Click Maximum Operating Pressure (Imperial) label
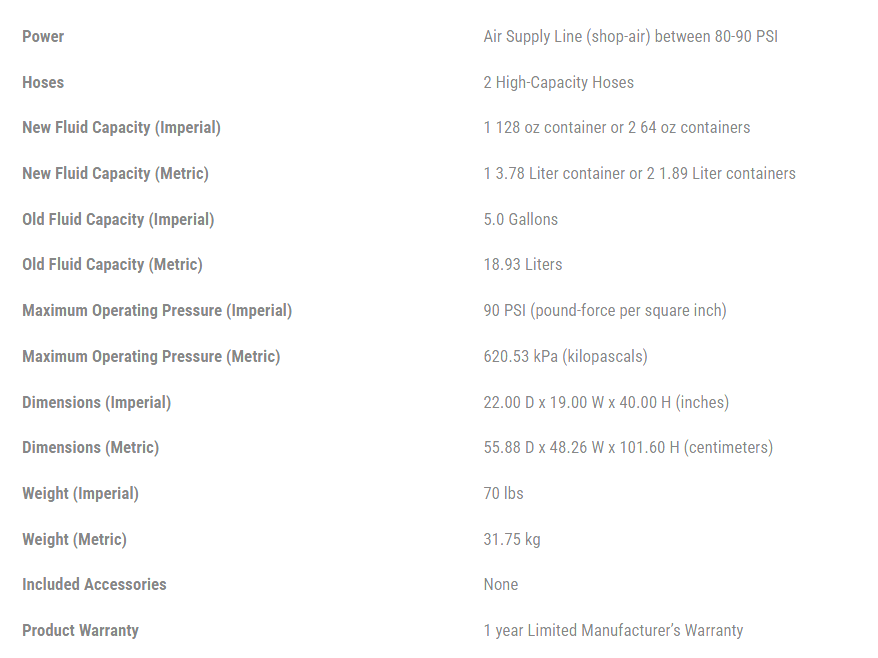 tap(157, 311)
